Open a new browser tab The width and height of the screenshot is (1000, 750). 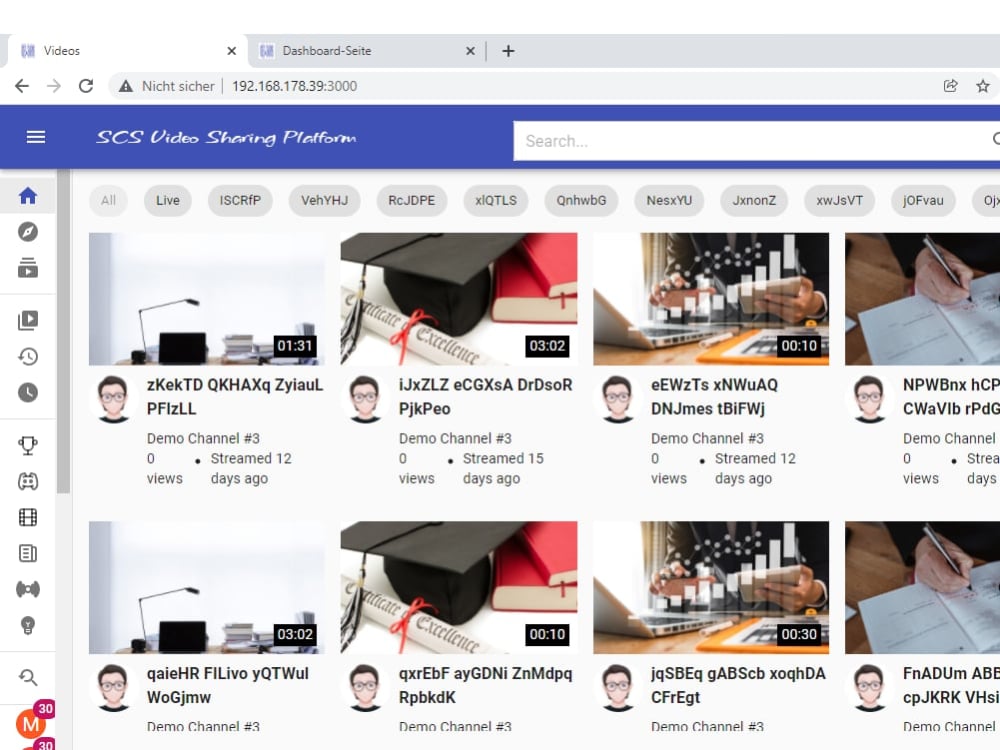coord(508,51)
